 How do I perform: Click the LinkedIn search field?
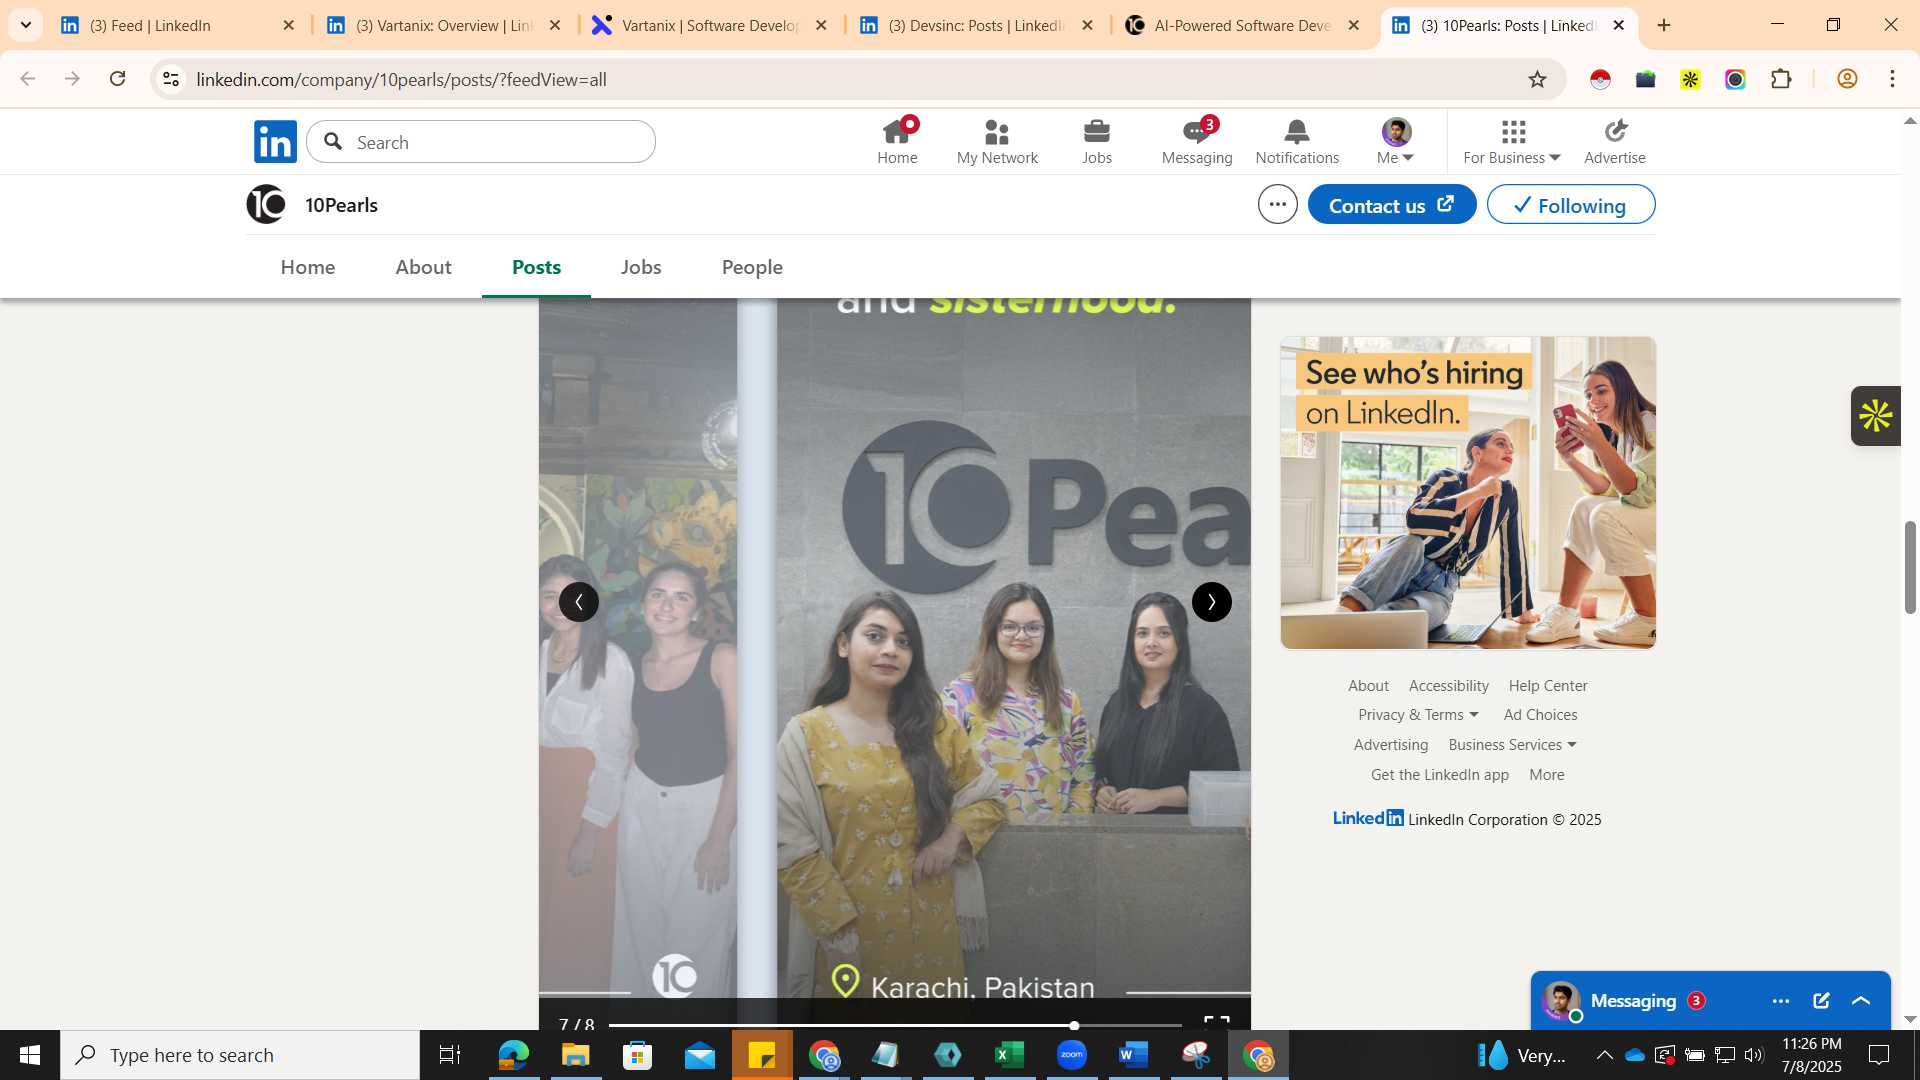(x=481, y=142)
